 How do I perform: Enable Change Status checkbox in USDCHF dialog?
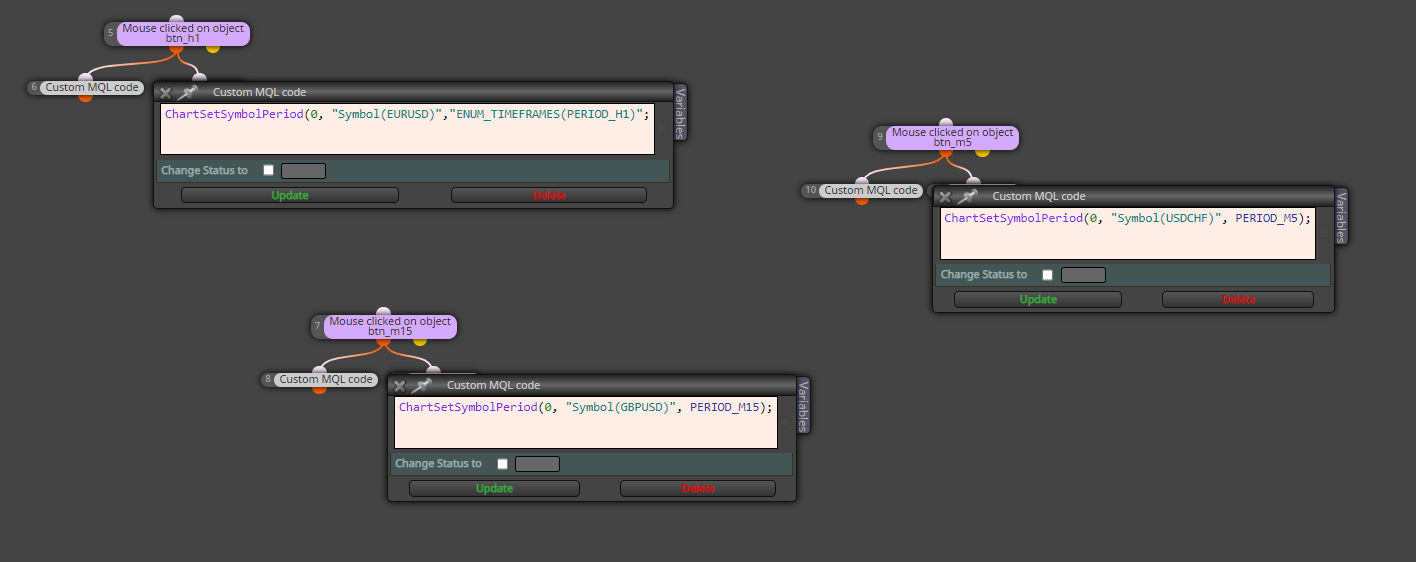(1047, 274)
